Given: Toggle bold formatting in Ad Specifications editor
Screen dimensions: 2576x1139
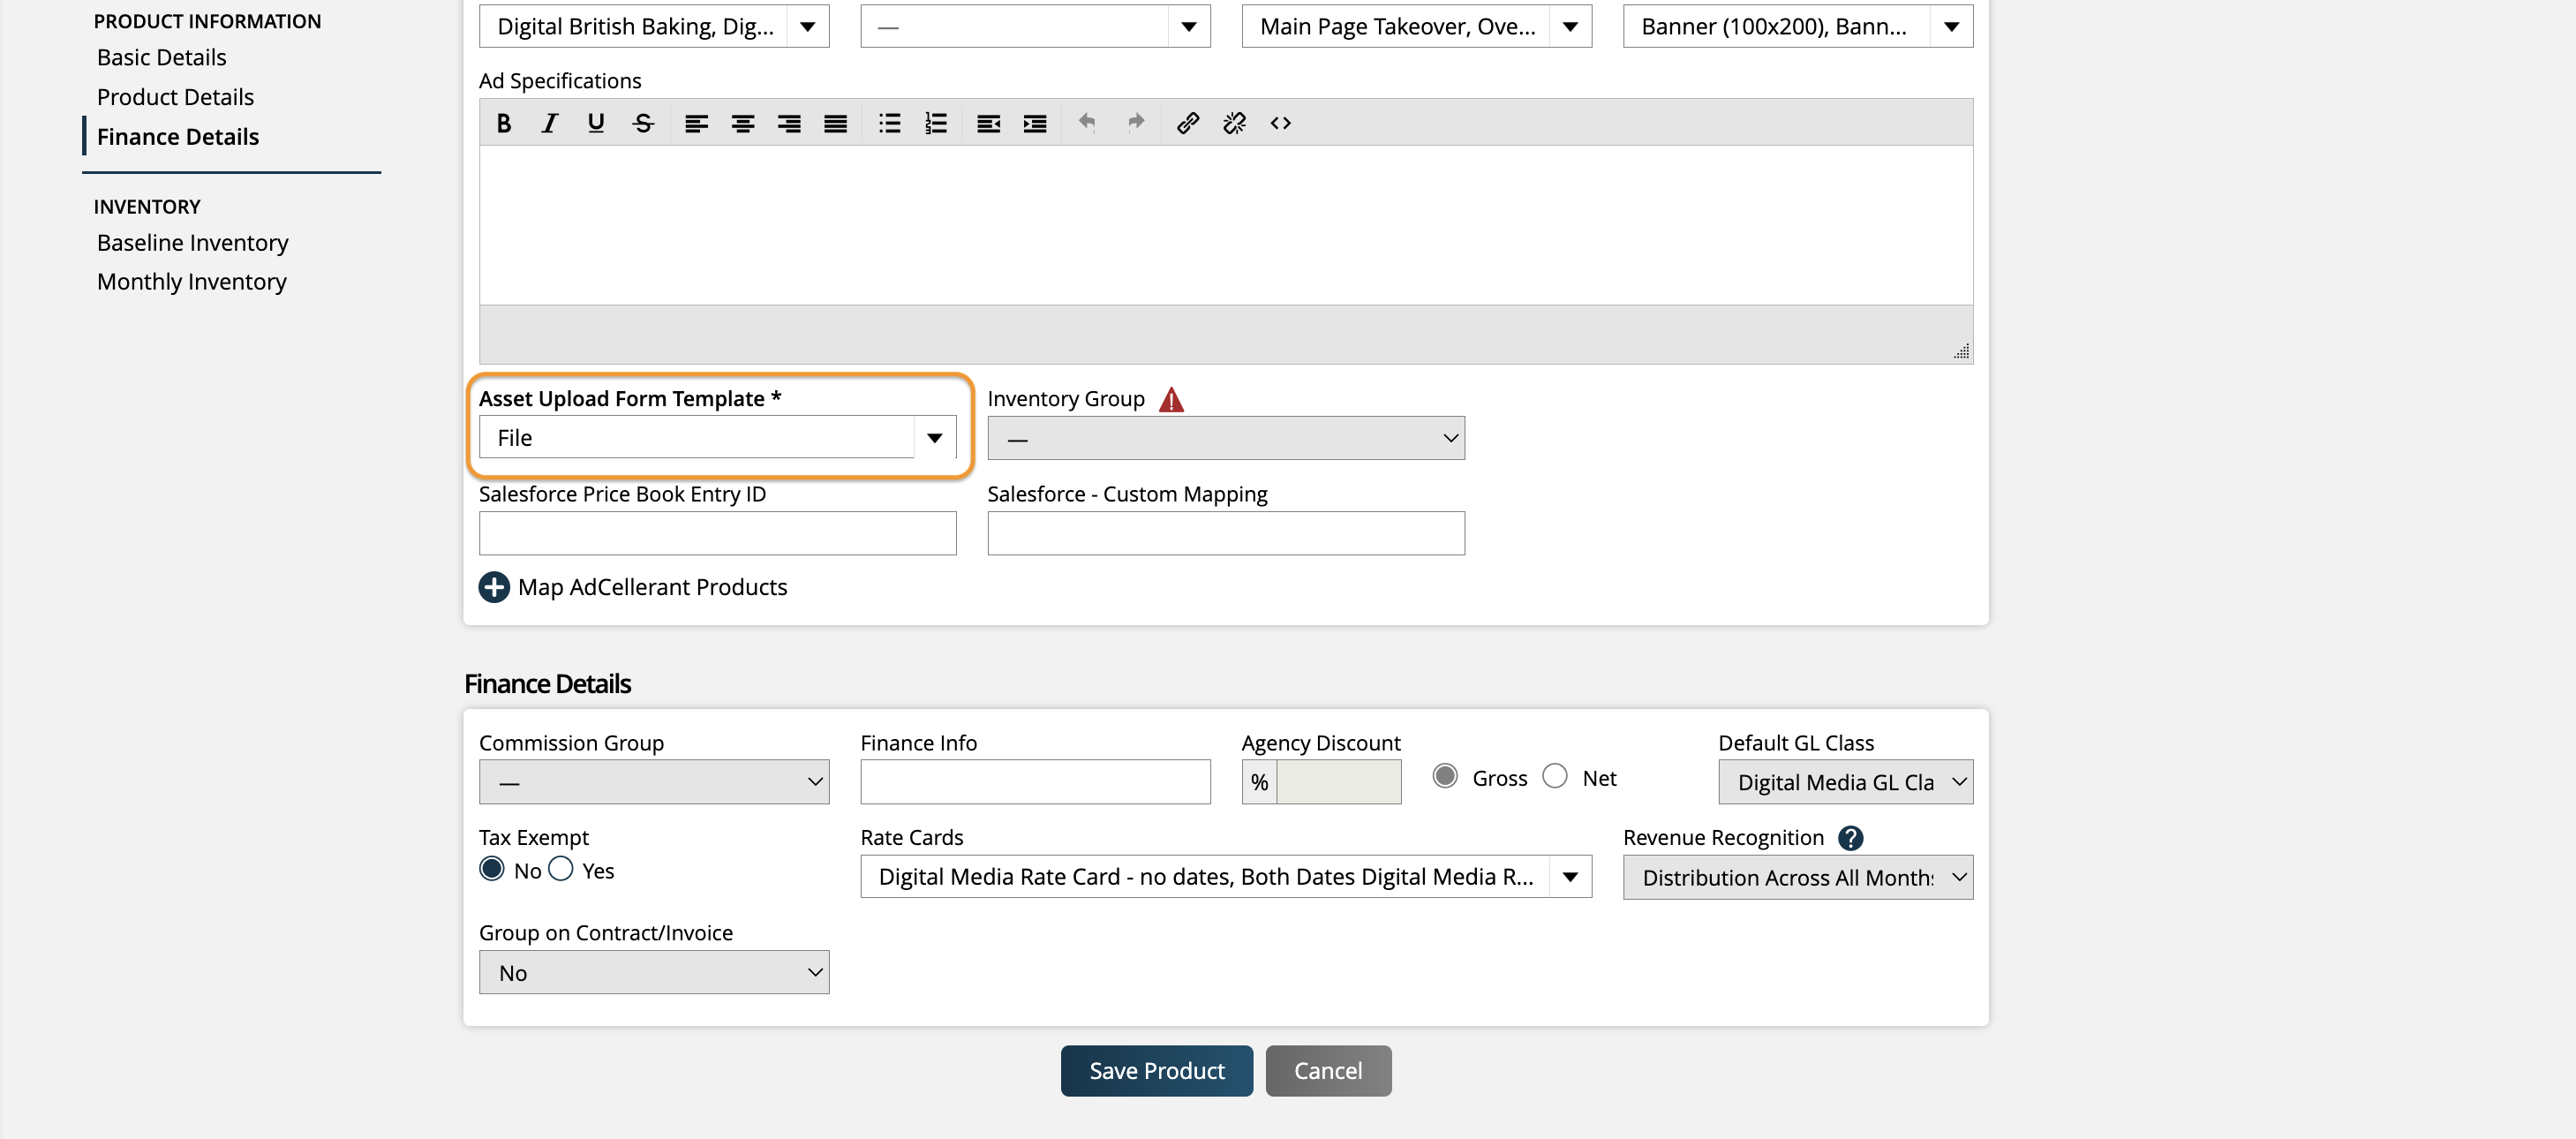Looking at the screenshot, I should pyautogui.click(x=504, y=123).
